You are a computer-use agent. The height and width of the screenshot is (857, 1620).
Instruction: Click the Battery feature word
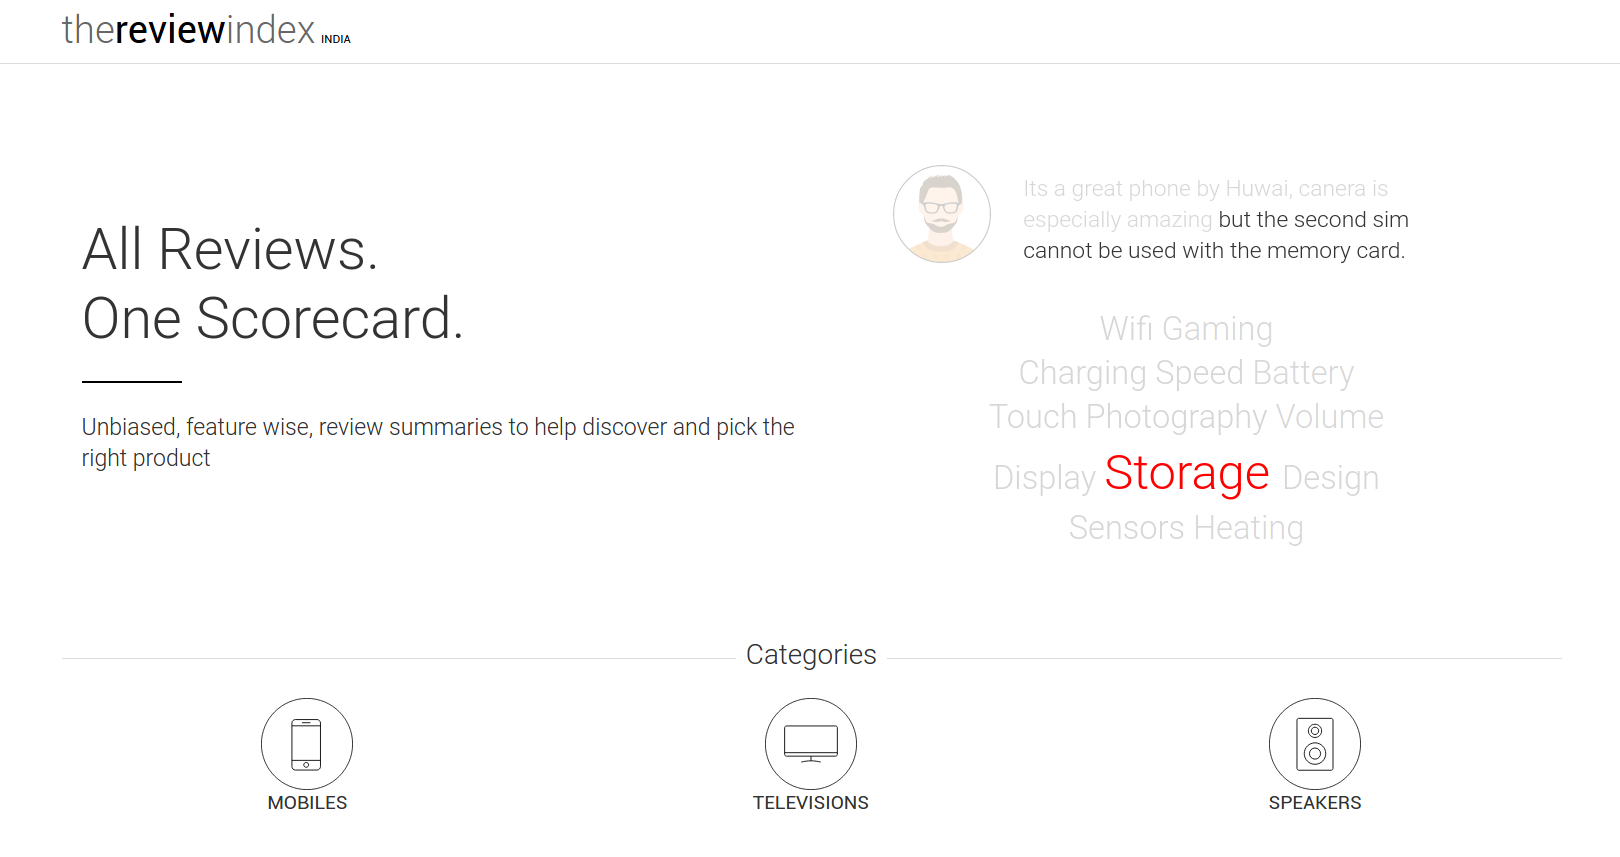1303,373
